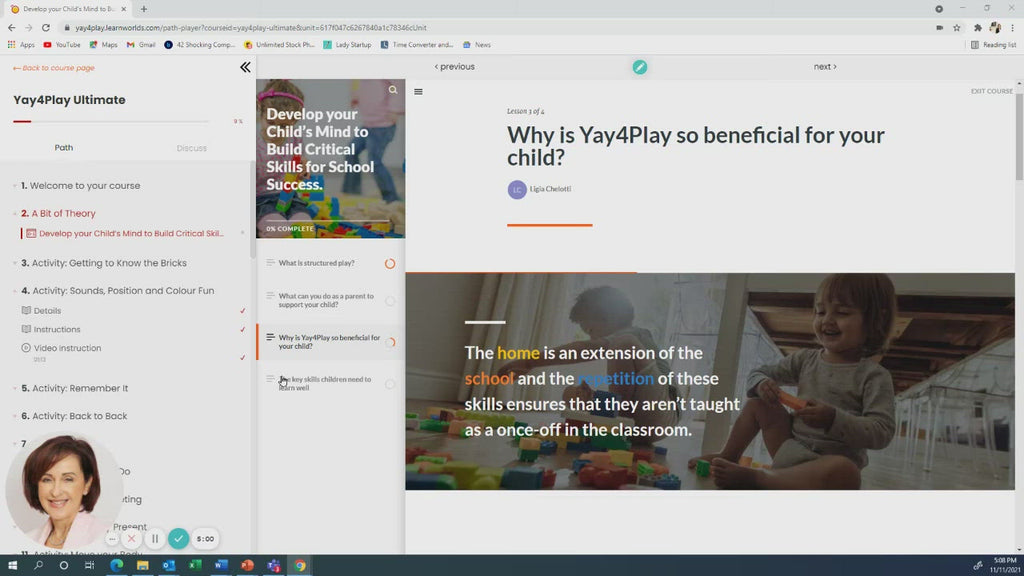
Task: Finish recording with teal checkmark button
Action: tap(178, 539)
